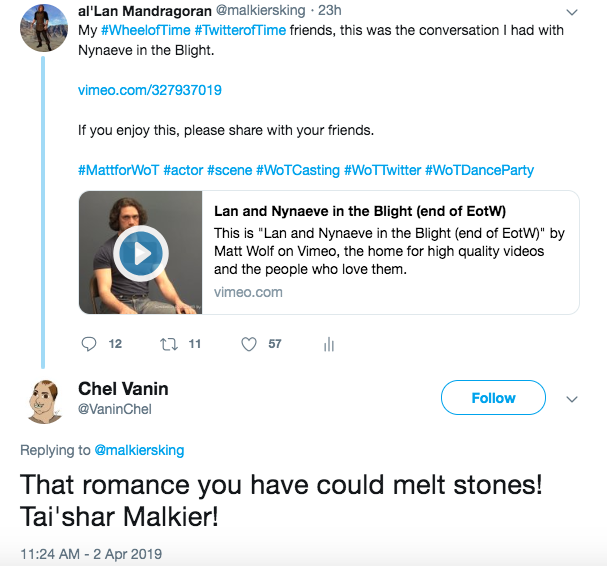Click Chel Vanin's cartoon avatar
Viewport: 607px width, 566px height.
(45, 398)
